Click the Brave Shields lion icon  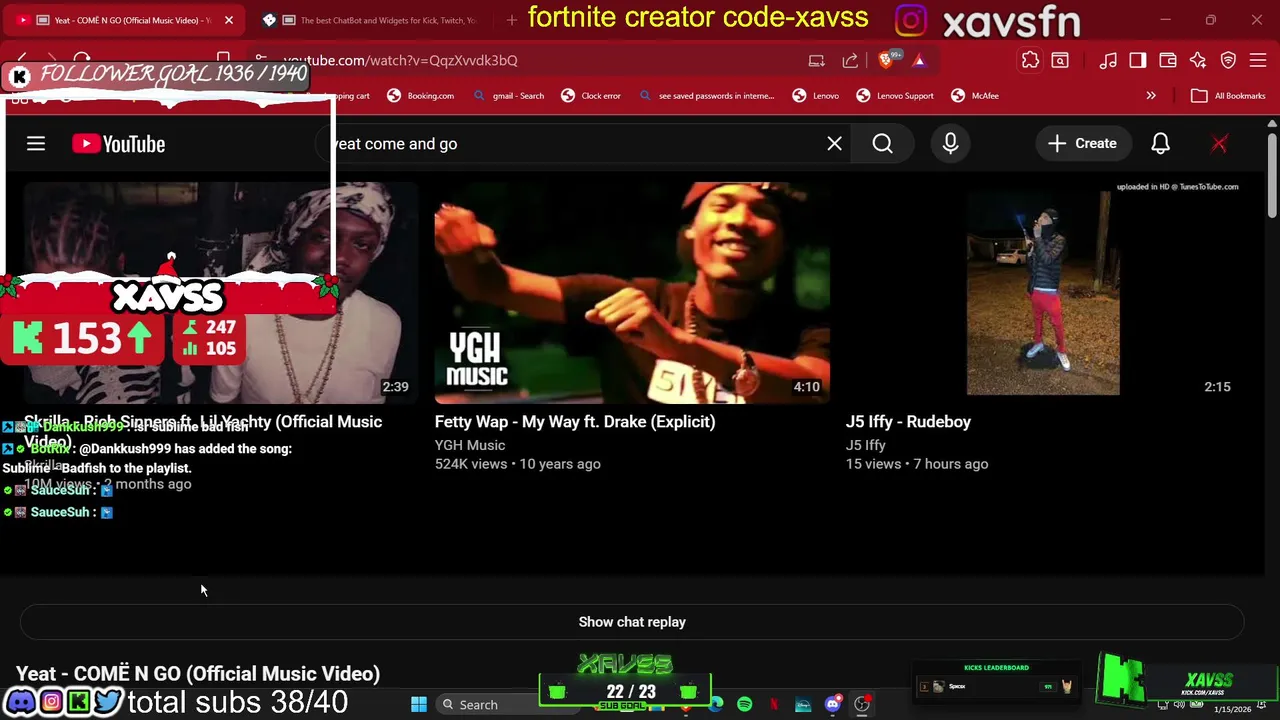click(887, 60)
